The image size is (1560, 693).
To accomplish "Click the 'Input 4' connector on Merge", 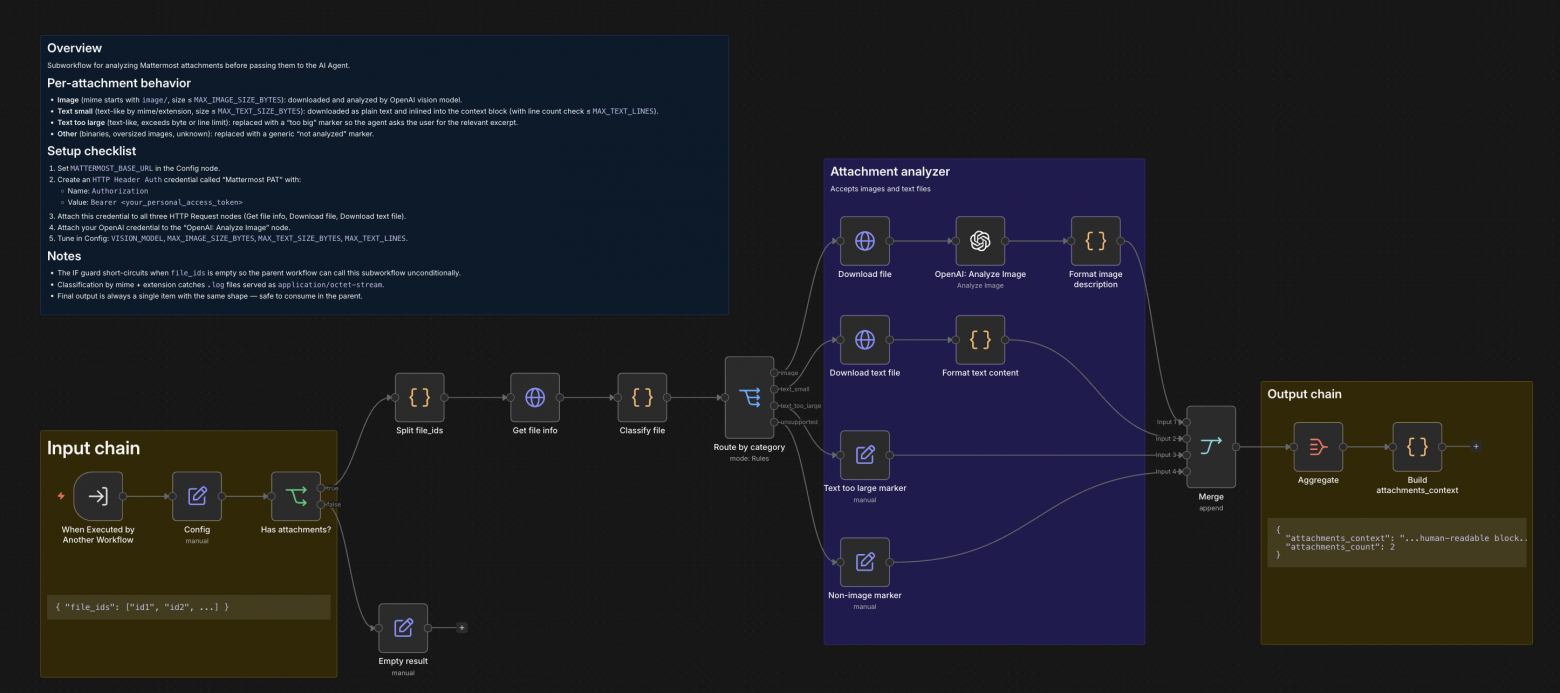I will [x=1186, y=471].
